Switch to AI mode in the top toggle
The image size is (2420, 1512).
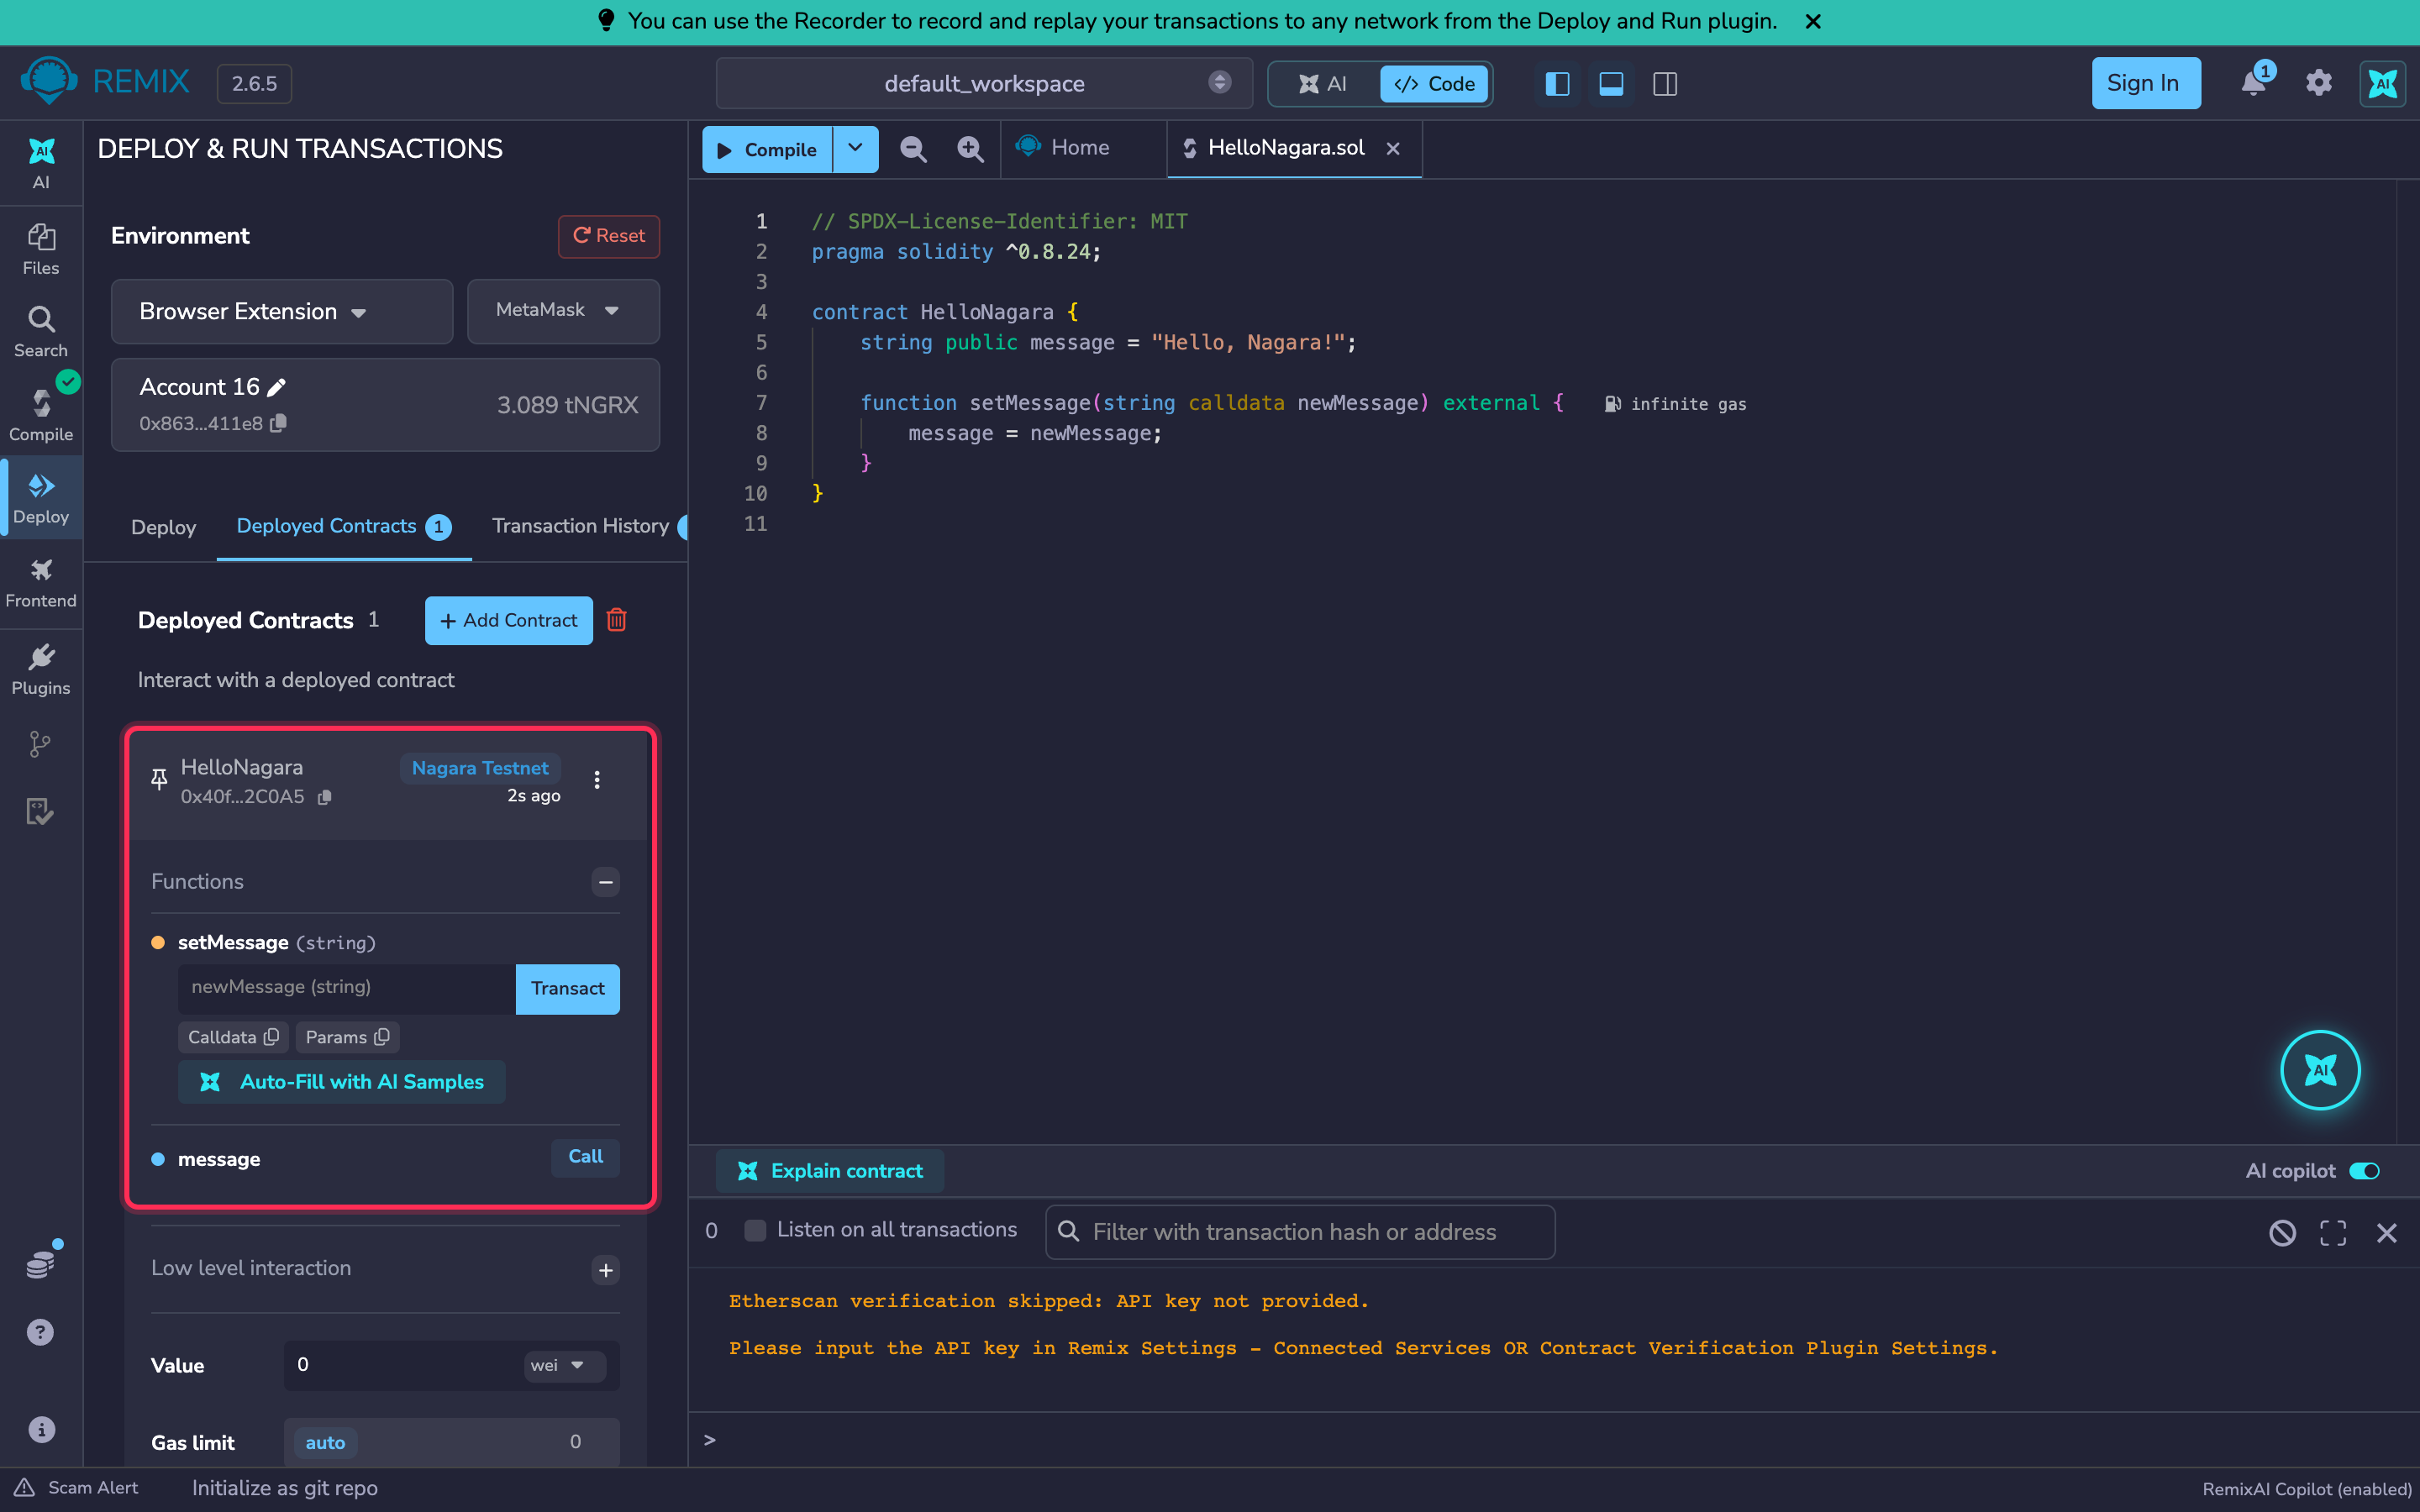click(1323, 84)
